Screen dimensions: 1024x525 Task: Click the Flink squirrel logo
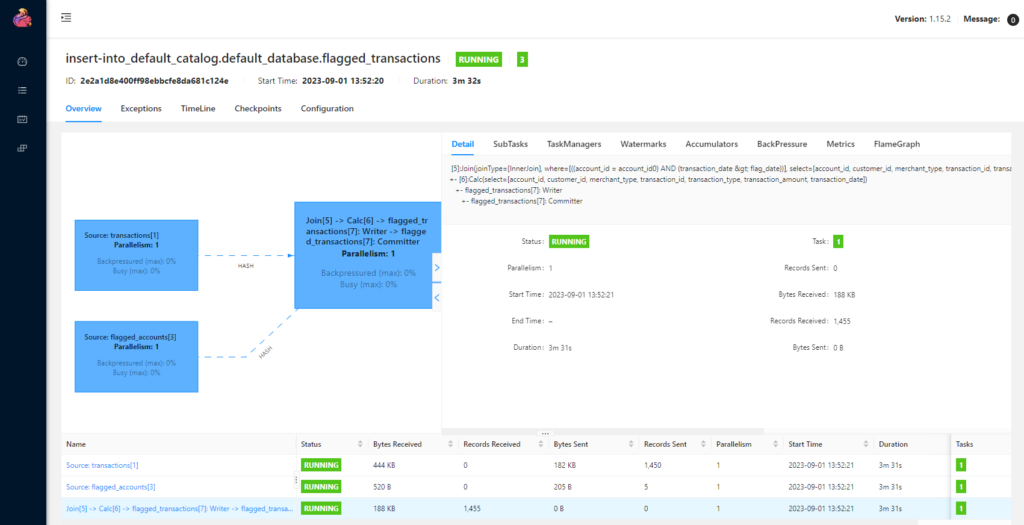(22, 18)
